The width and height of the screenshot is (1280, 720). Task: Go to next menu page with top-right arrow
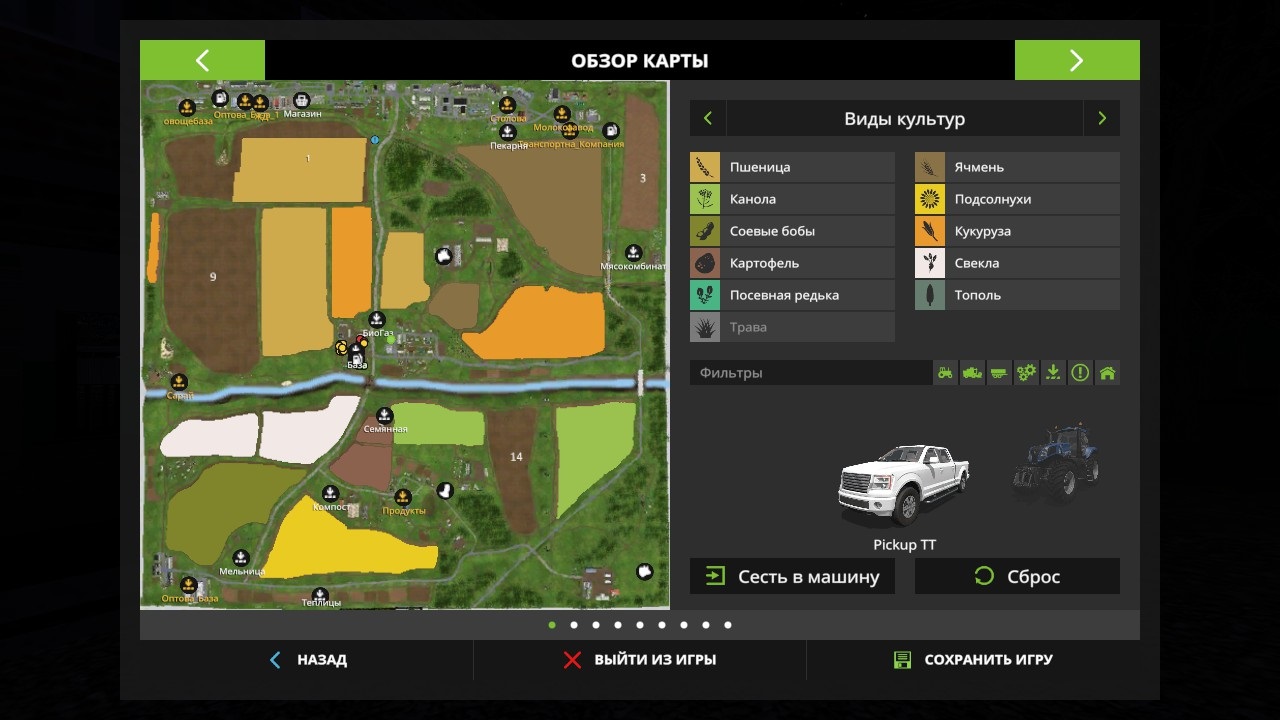tap(1077, 60)
